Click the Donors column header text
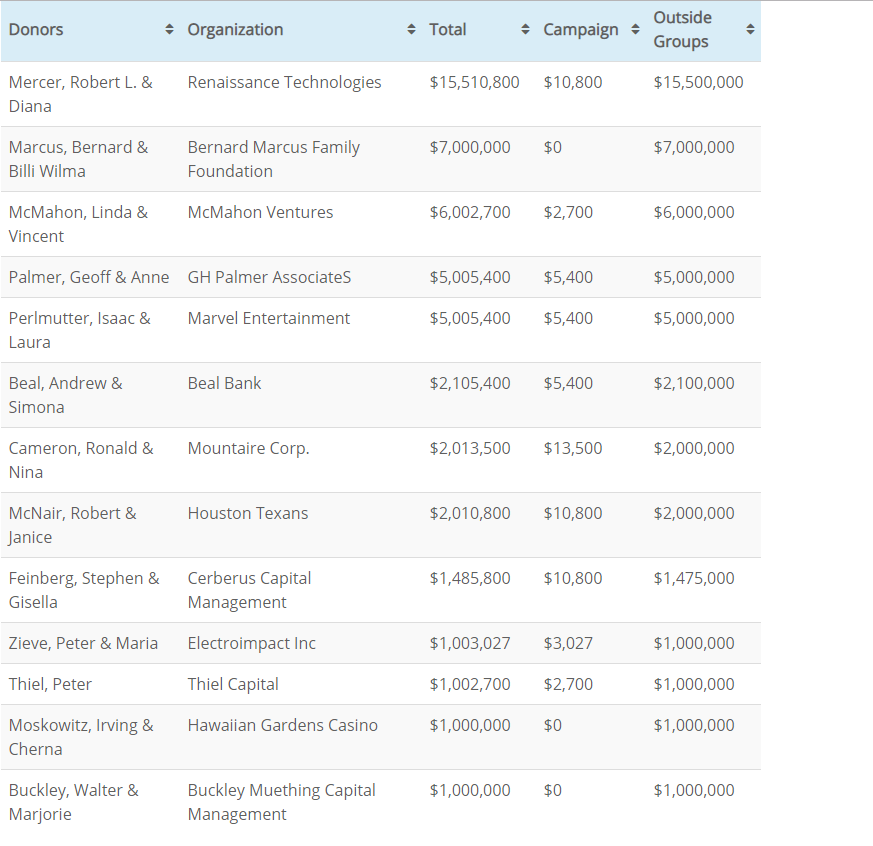This screenshot has width=873, height=846. click(x=36, y=29)
